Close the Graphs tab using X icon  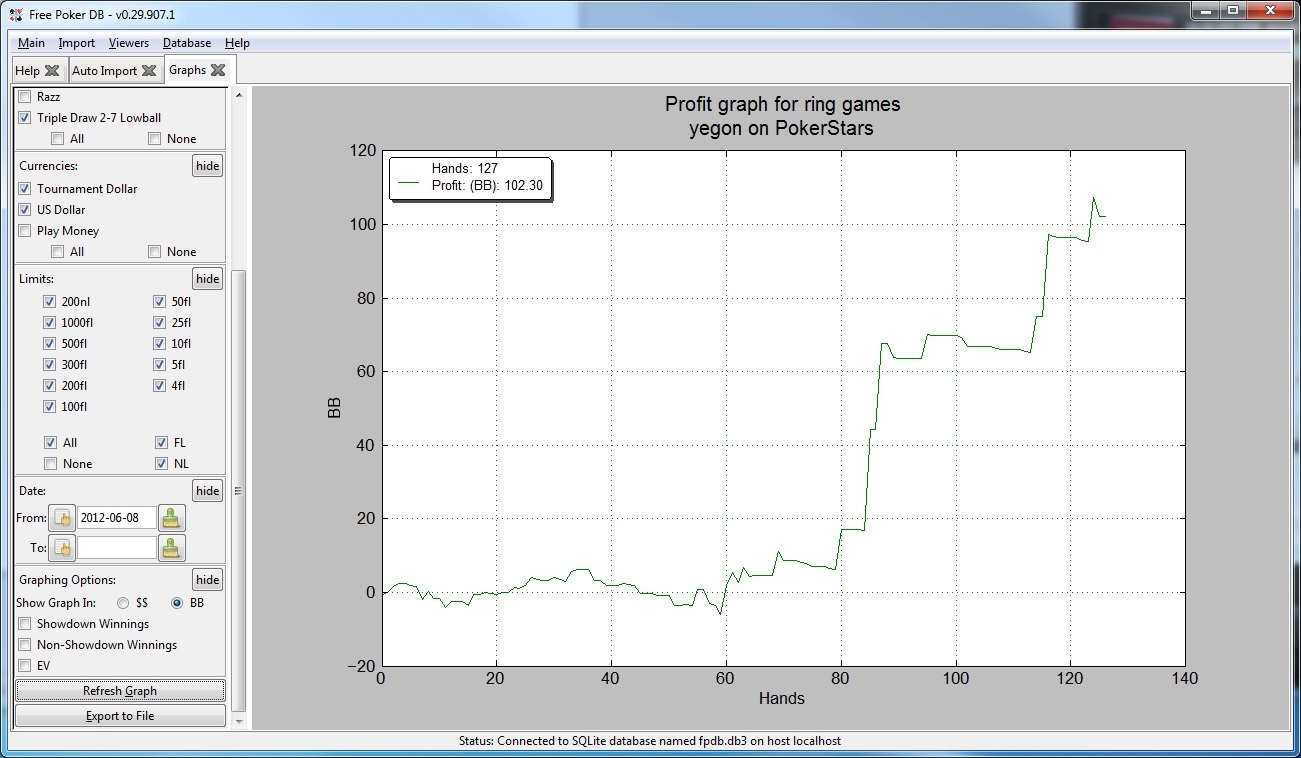(x=218, y=70)
